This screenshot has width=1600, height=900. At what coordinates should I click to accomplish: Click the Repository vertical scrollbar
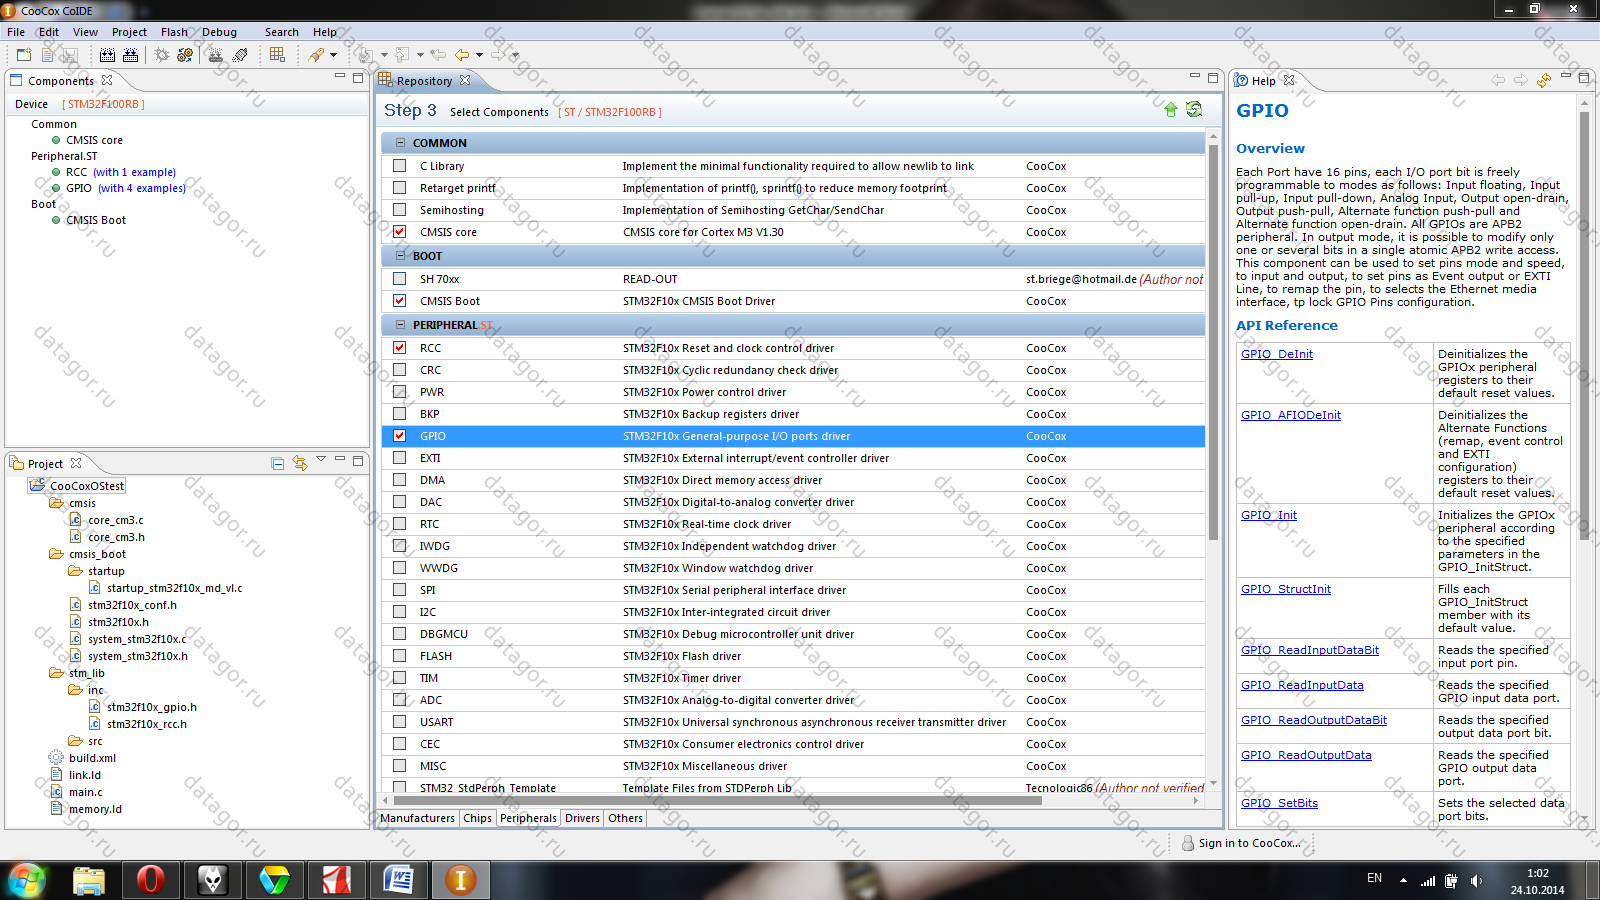pos(1213,340)
